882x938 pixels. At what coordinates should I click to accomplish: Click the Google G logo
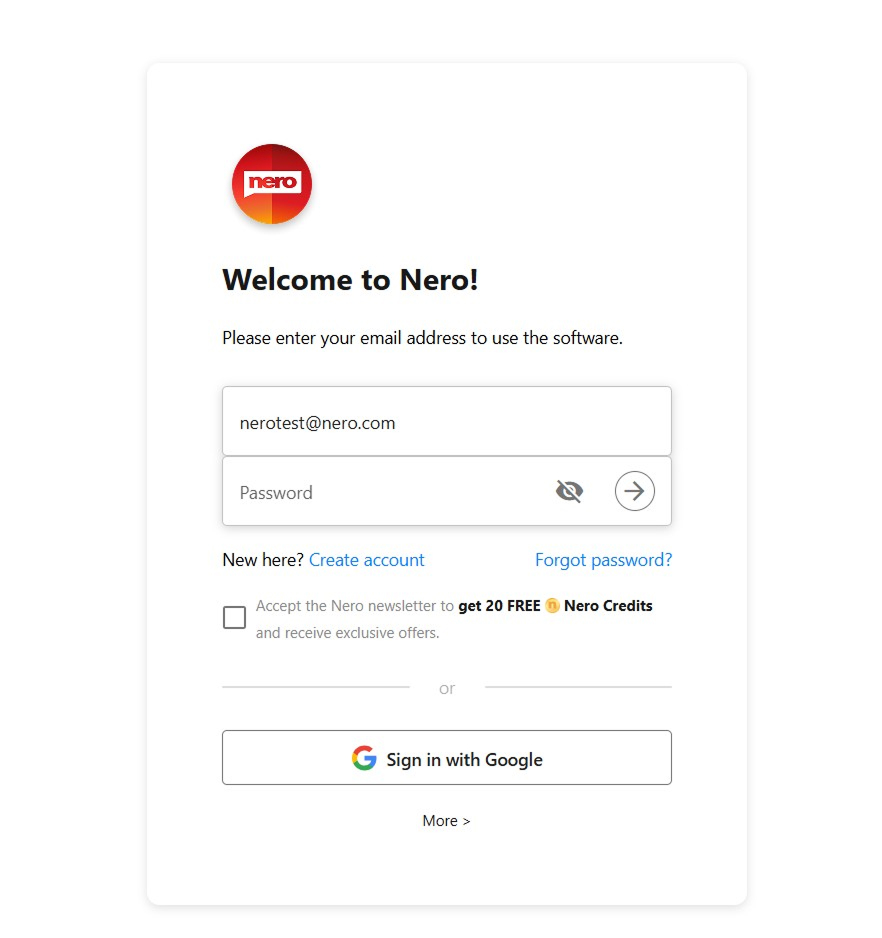tap(364, 758)
